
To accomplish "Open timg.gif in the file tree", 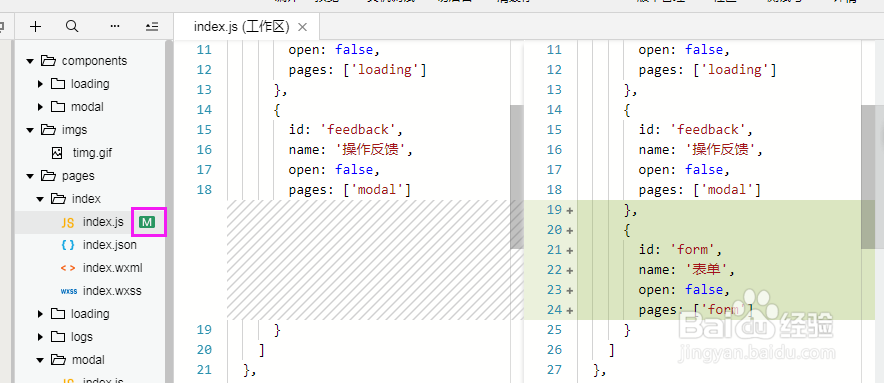I will pyautogui.click(x=92, y=153).
